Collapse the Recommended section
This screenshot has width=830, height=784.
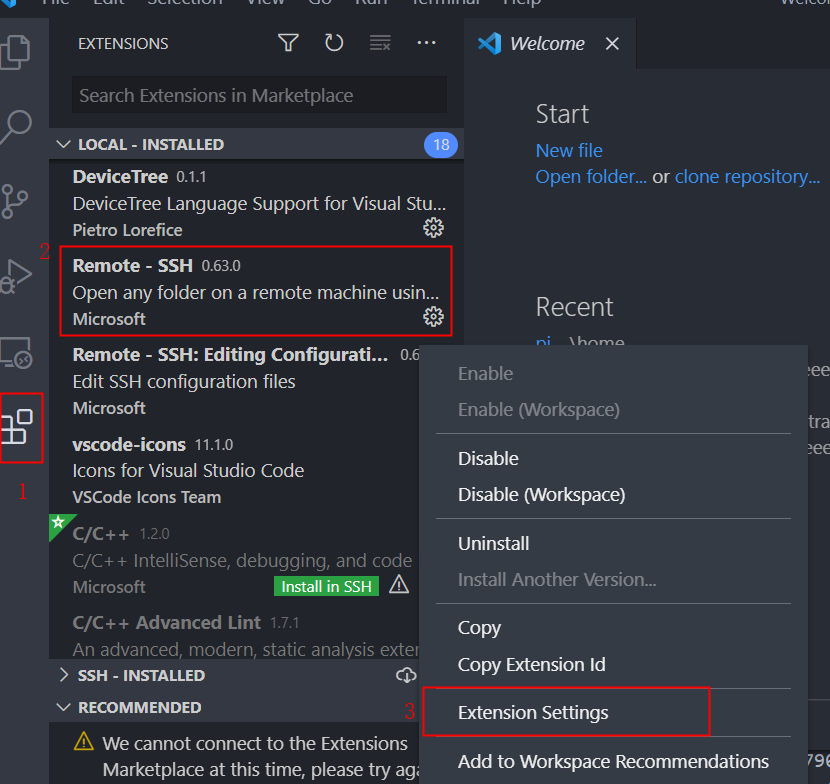[64, 707]
